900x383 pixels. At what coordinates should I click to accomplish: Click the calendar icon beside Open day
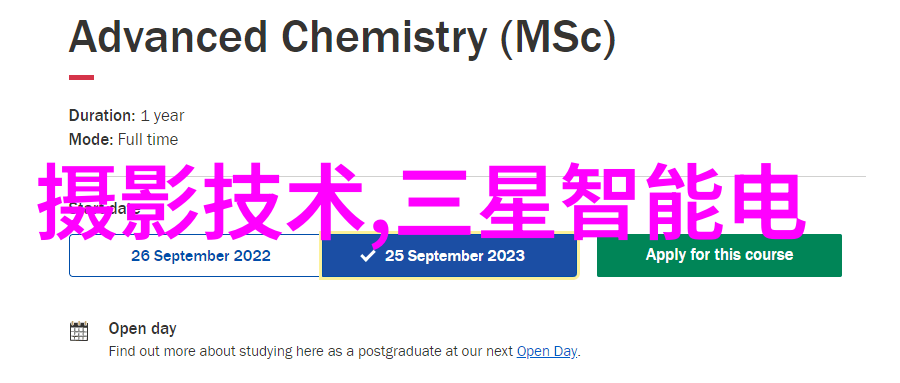point(79,331)
